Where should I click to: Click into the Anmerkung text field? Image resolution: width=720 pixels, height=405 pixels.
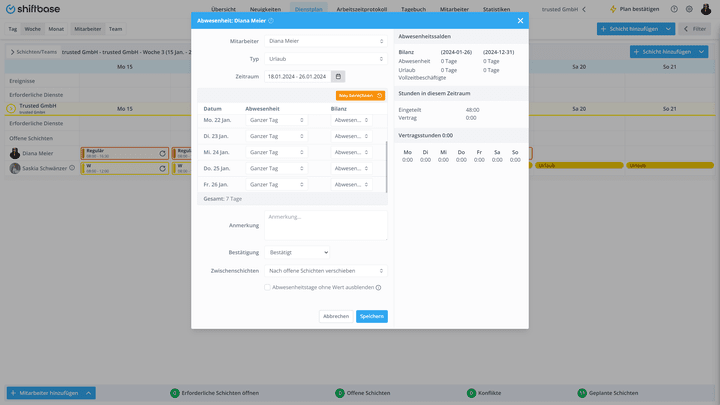coord(326,225)
